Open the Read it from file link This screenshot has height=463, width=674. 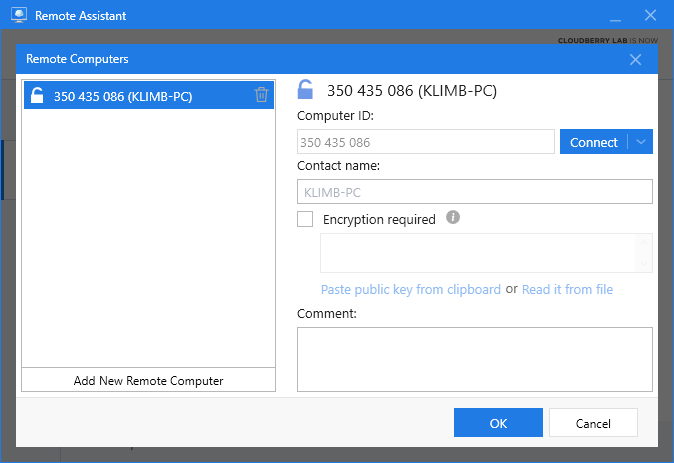point(567,290)
